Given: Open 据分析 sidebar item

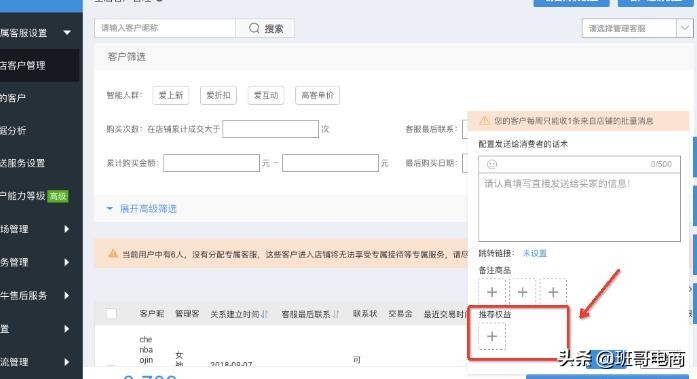Looking at the screenshot, I should [13, 130].
